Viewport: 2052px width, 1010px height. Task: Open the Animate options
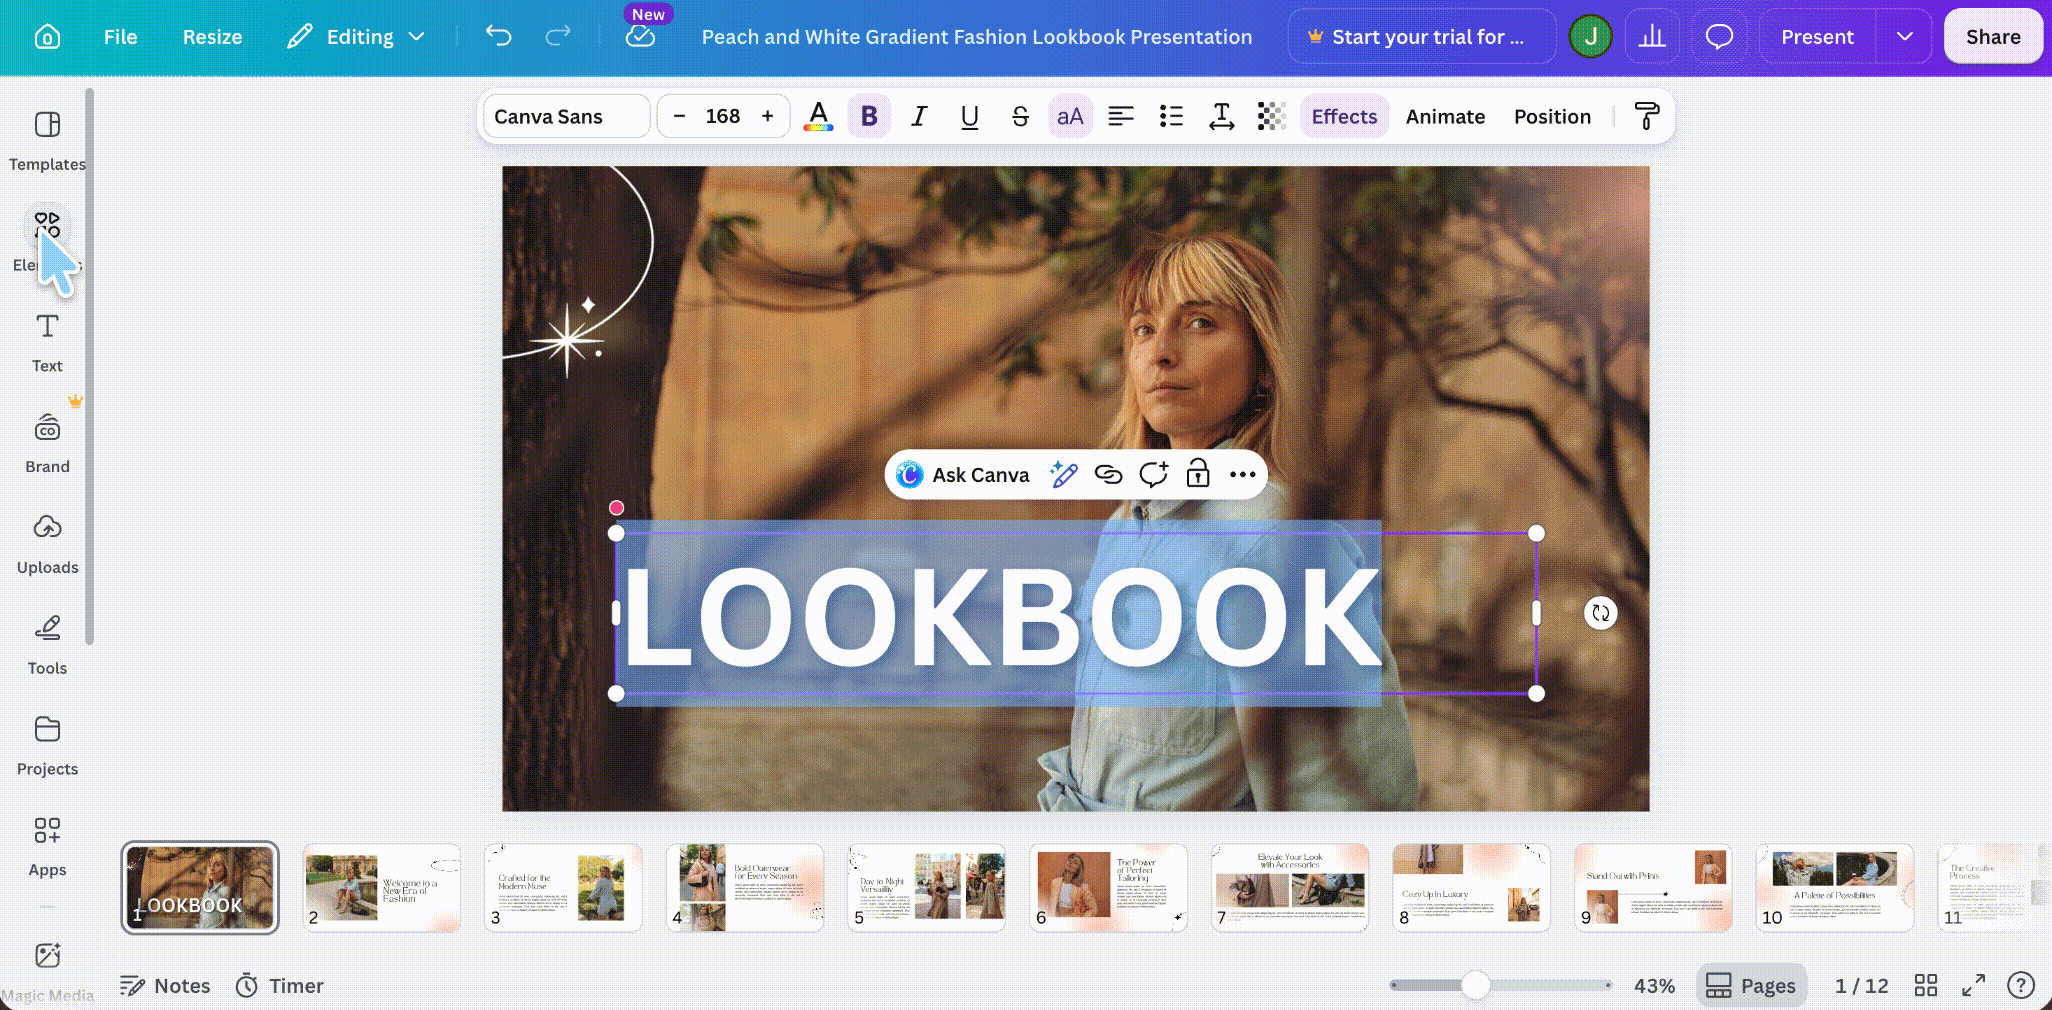coord(1445,117)
